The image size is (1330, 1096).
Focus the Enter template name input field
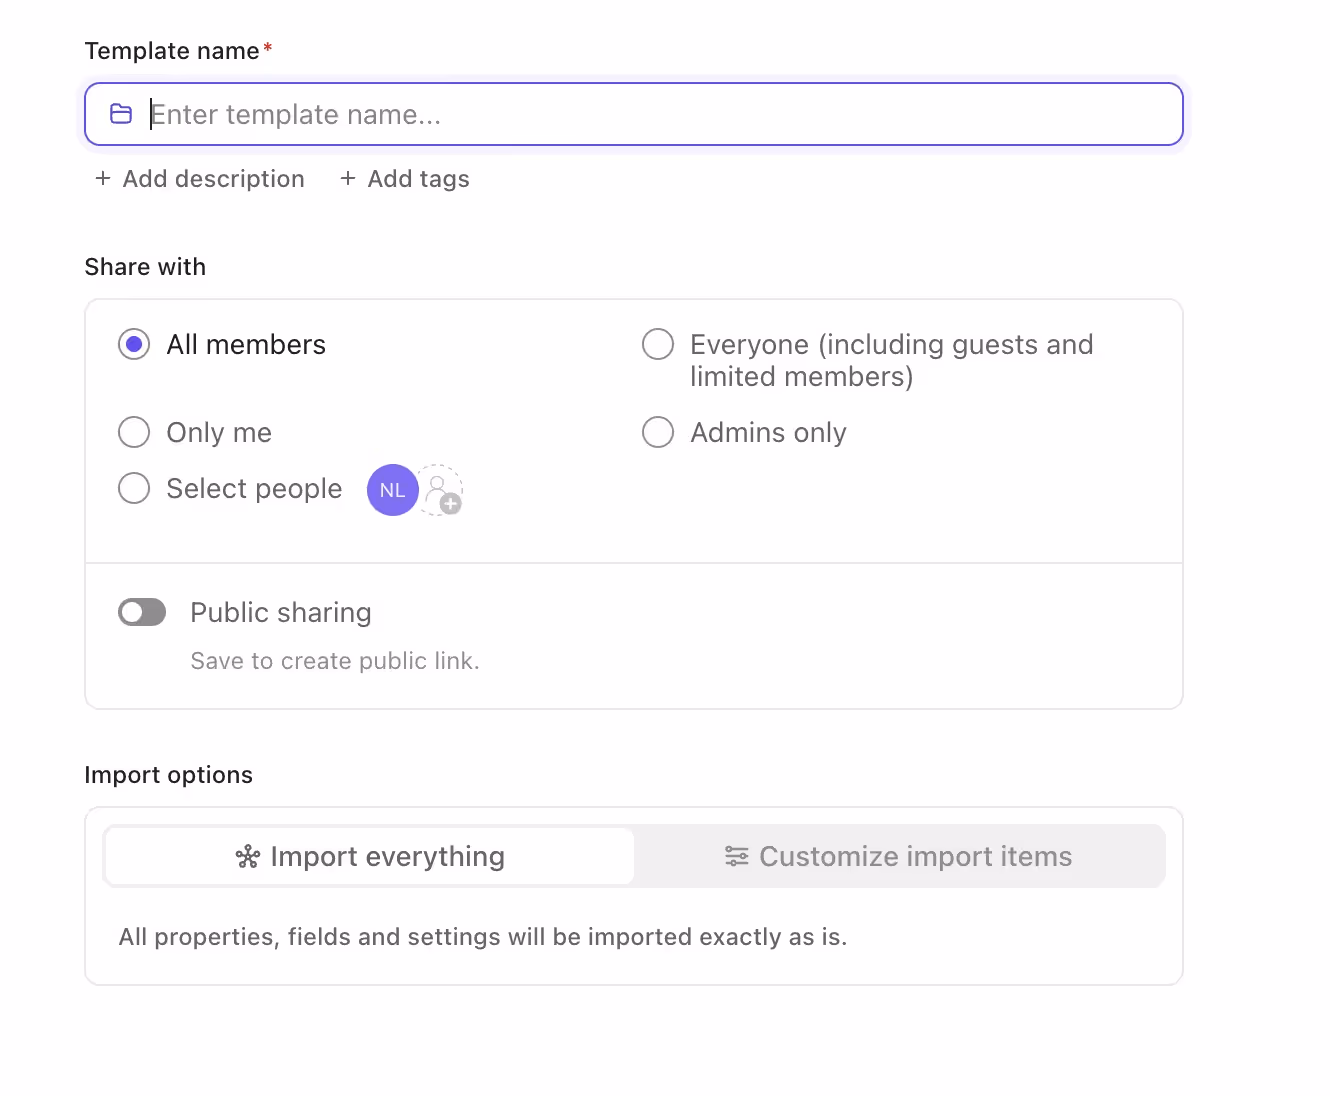tap(650, 114)
